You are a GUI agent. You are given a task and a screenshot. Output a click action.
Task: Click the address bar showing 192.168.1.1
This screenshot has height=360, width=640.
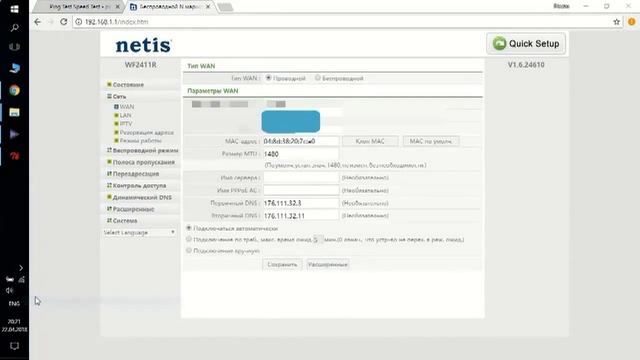pyautogui.click(x=343, y=22)
